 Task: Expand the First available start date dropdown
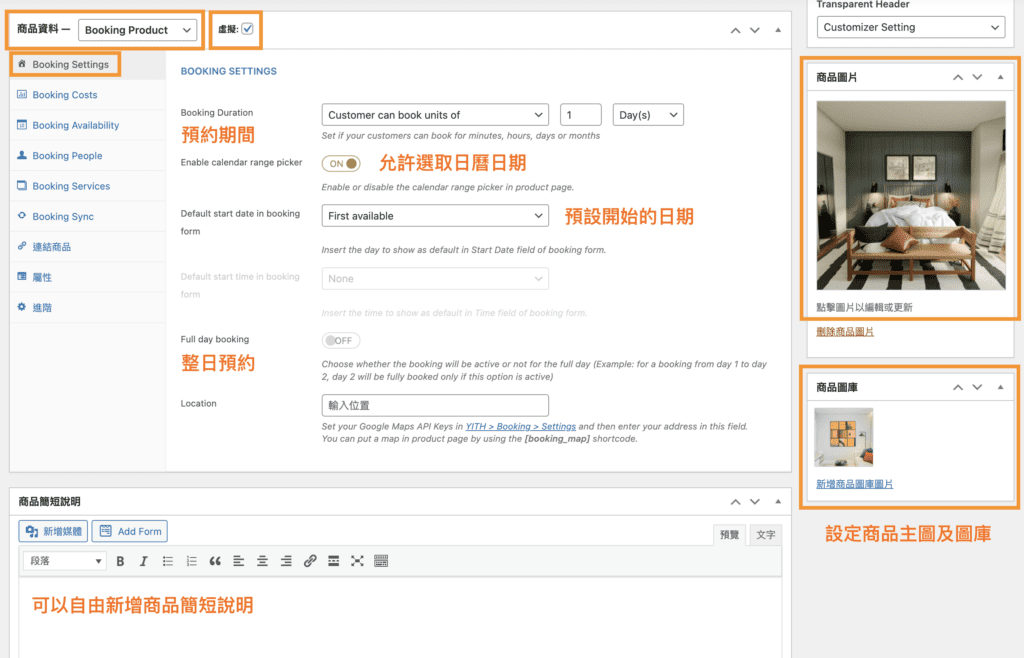(x=435, y=215)
